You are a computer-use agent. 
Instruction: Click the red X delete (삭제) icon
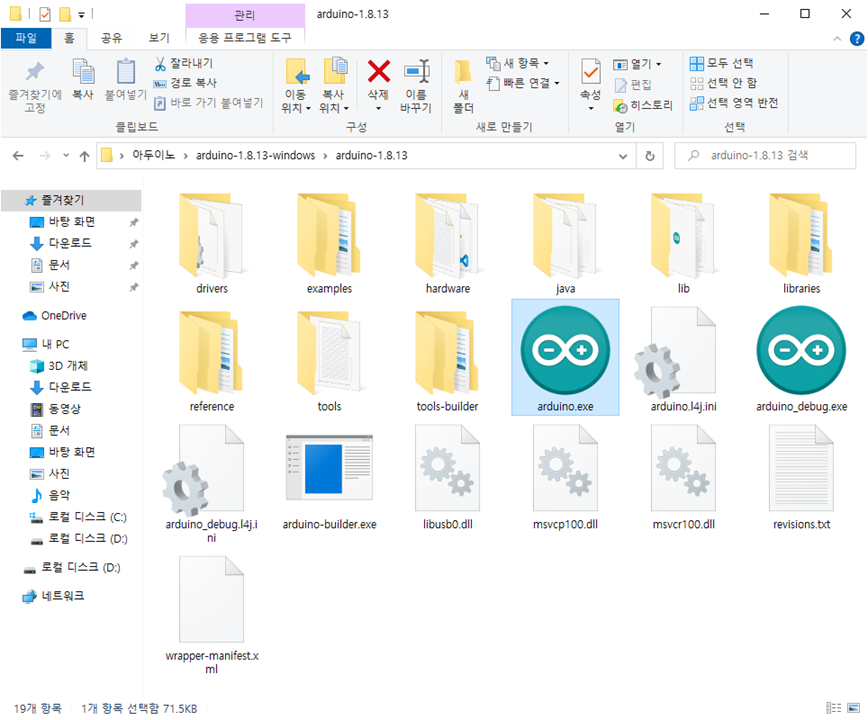point(379,72)
